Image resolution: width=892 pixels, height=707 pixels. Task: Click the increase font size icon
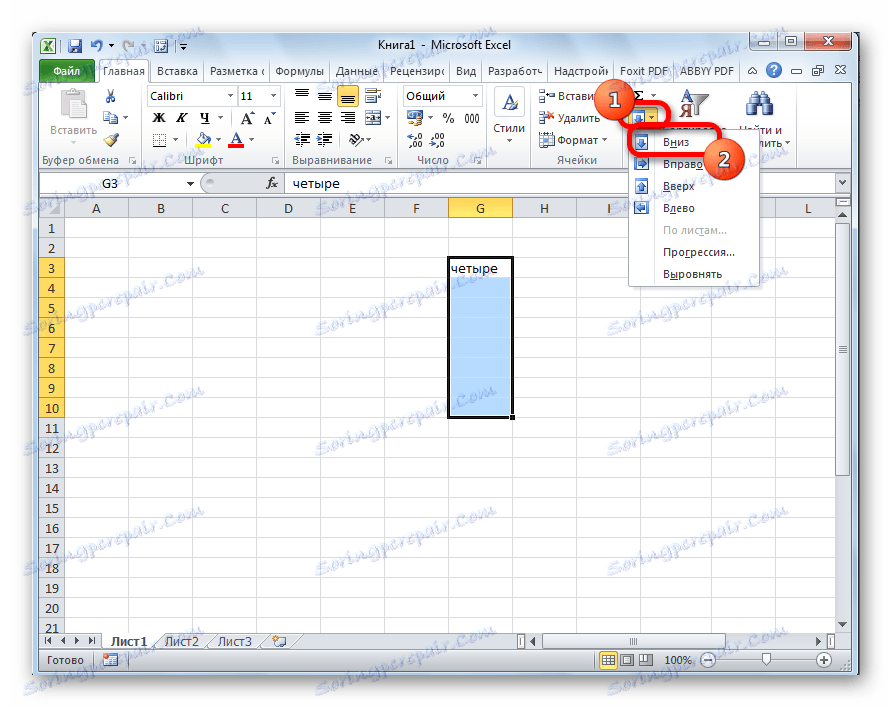tap(246, 117)
